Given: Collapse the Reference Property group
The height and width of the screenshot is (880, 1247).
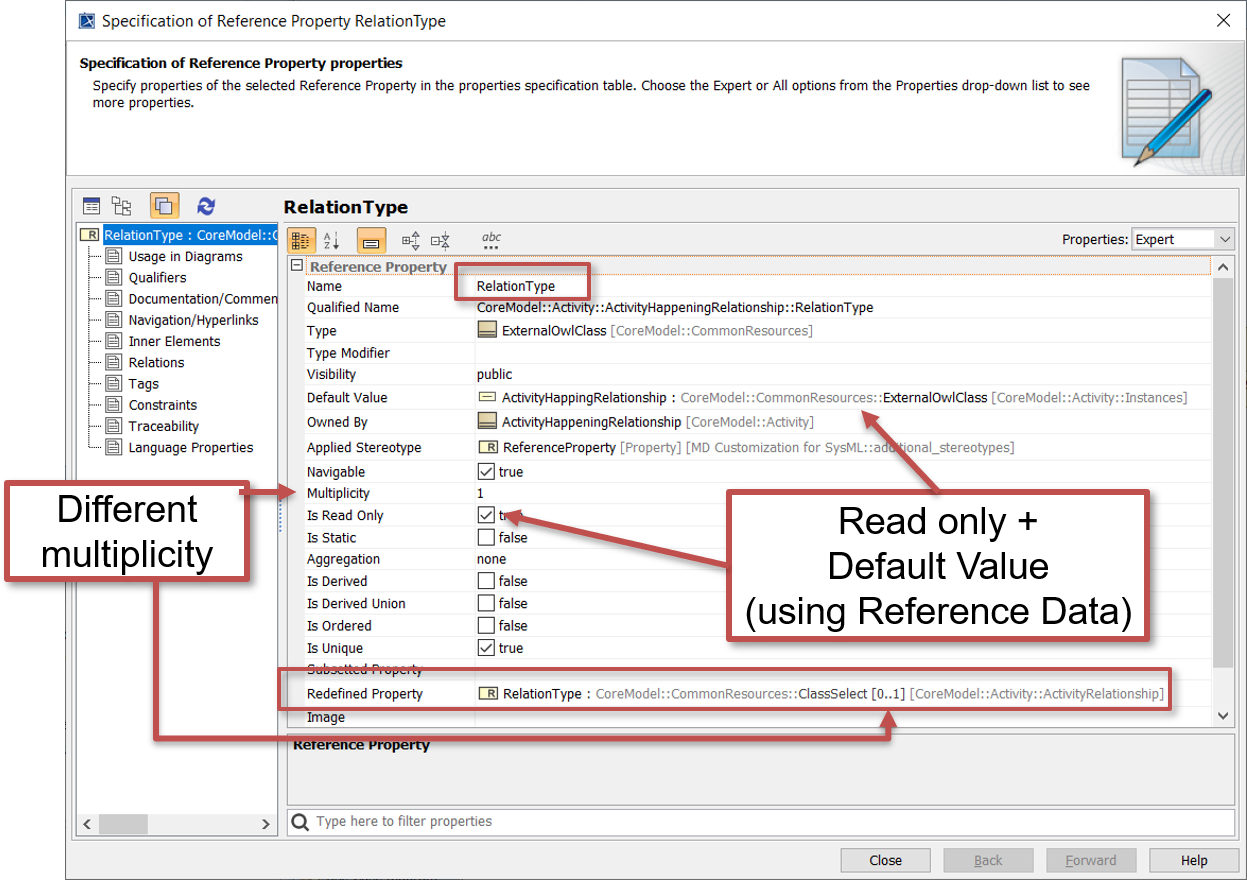Looking at the screenshot, I should click(296, 266).
